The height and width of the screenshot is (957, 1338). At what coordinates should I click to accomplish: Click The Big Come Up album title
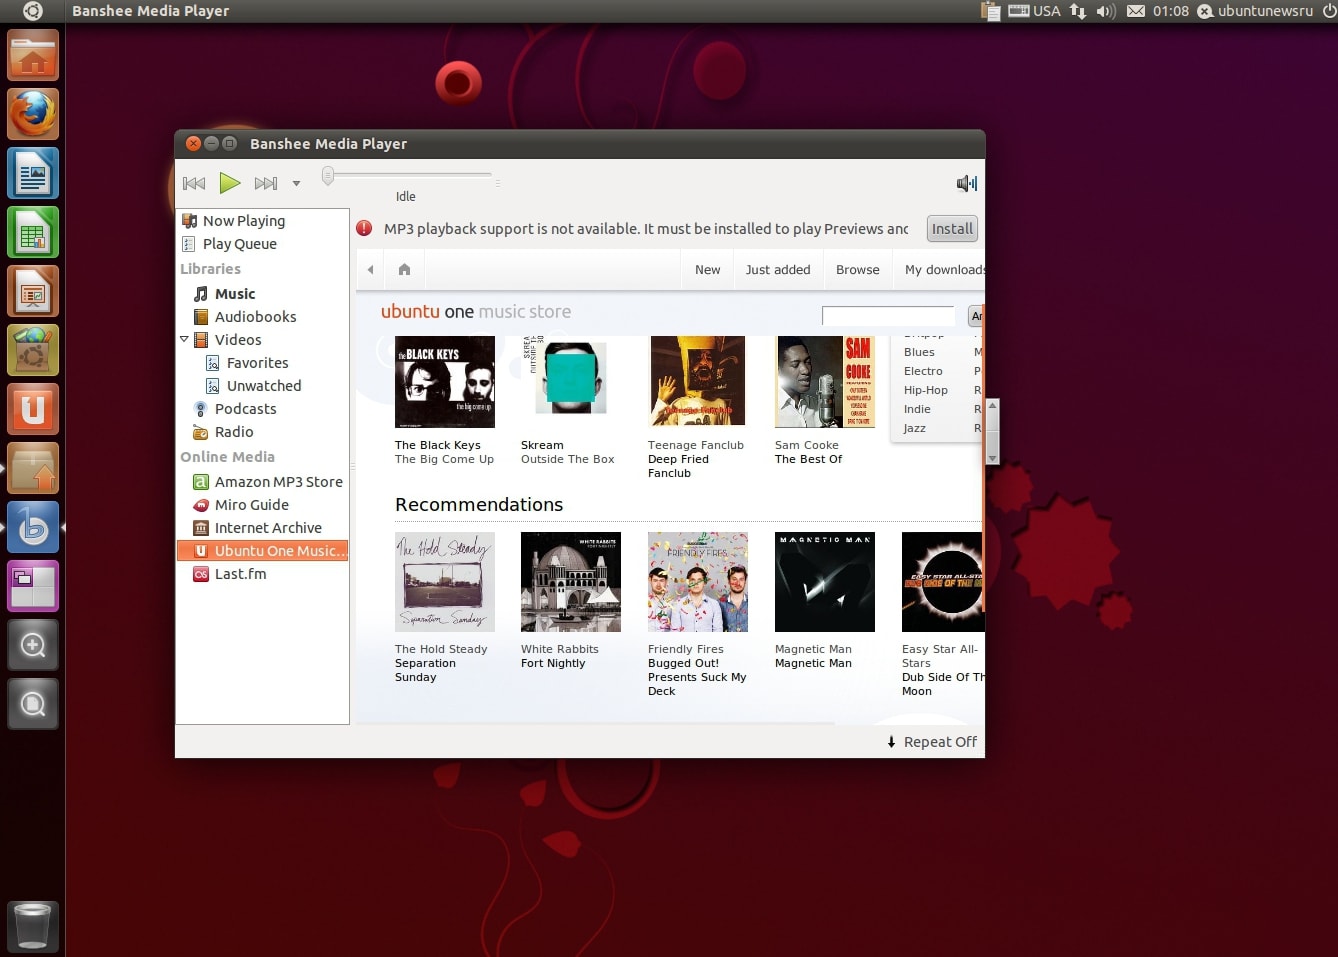click(444, 460)
